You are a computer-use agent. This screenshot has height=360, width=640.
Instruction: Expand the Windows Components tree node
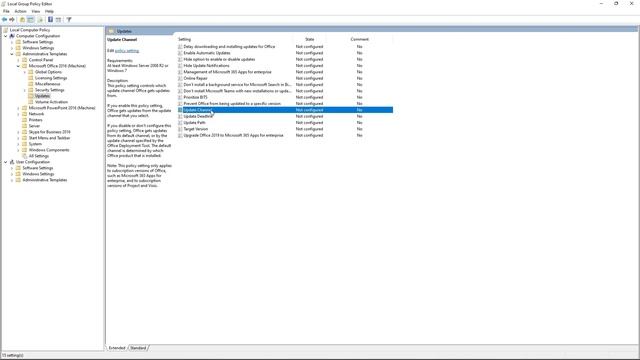18,150
